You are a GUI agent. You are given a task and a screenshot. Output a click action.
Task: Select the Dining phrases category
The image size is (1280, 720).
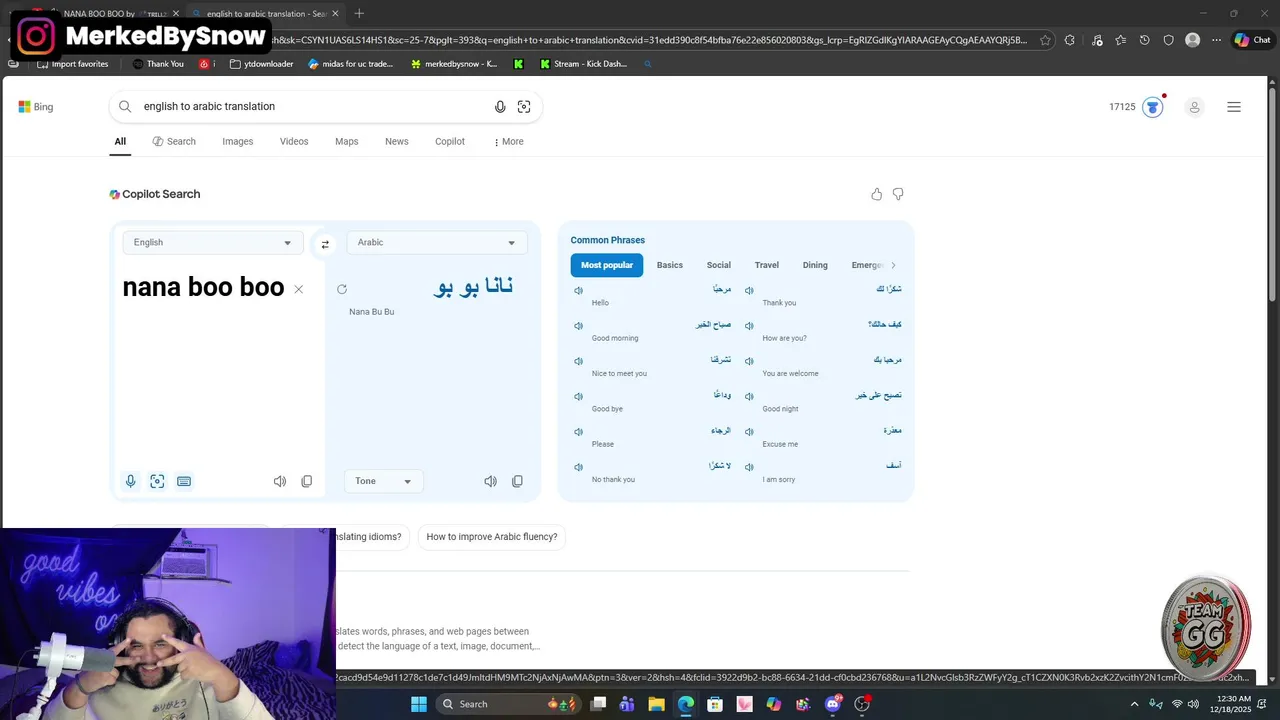815,265
